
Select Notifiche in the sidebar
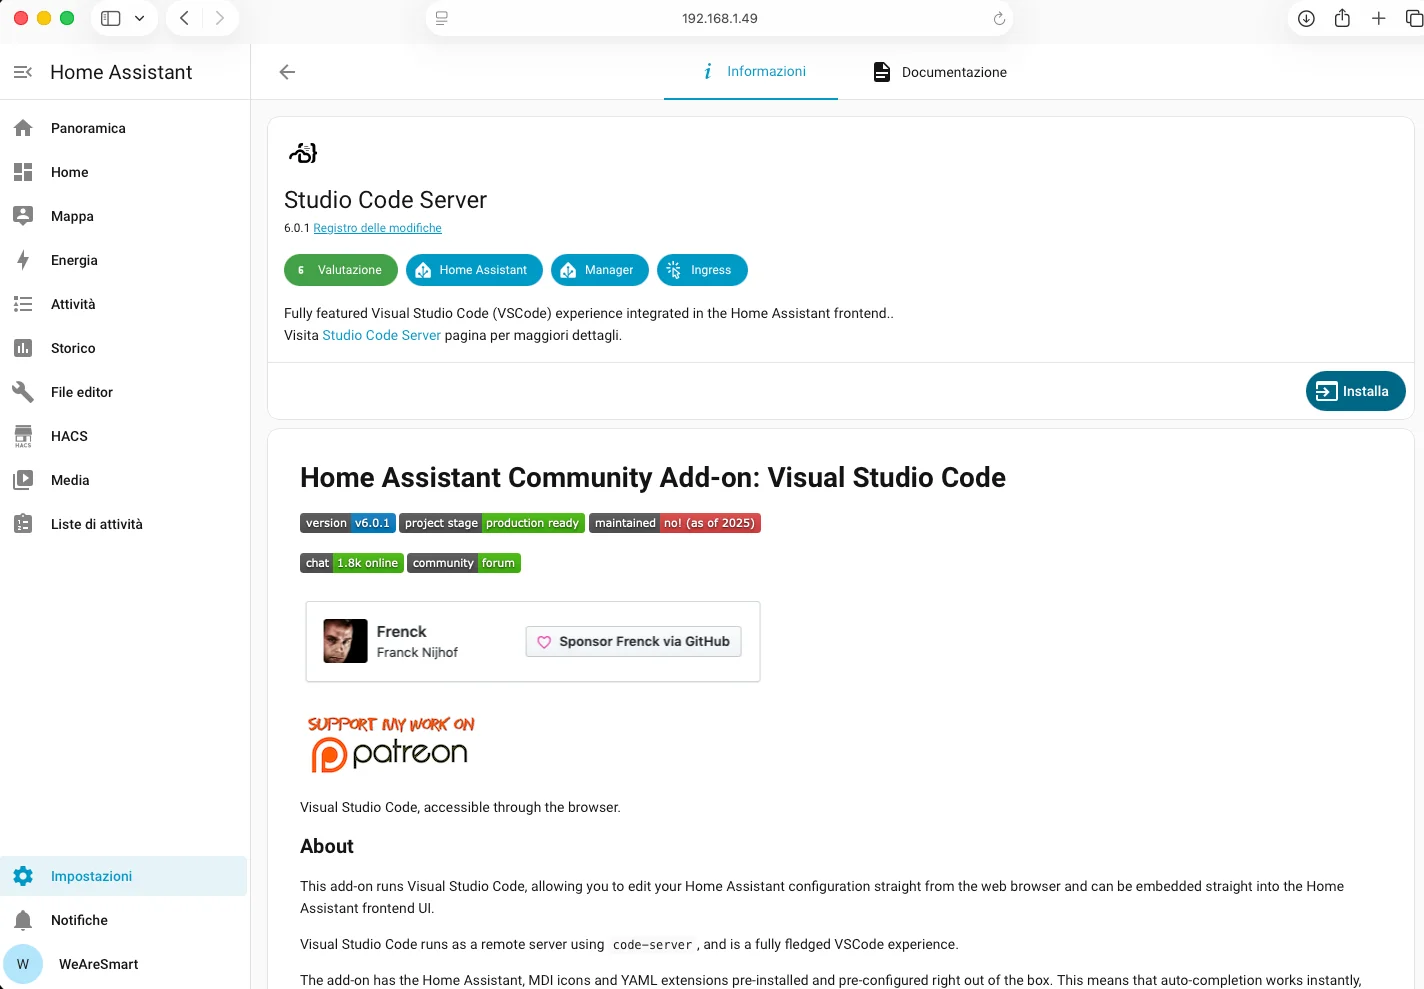click(79, 920)
